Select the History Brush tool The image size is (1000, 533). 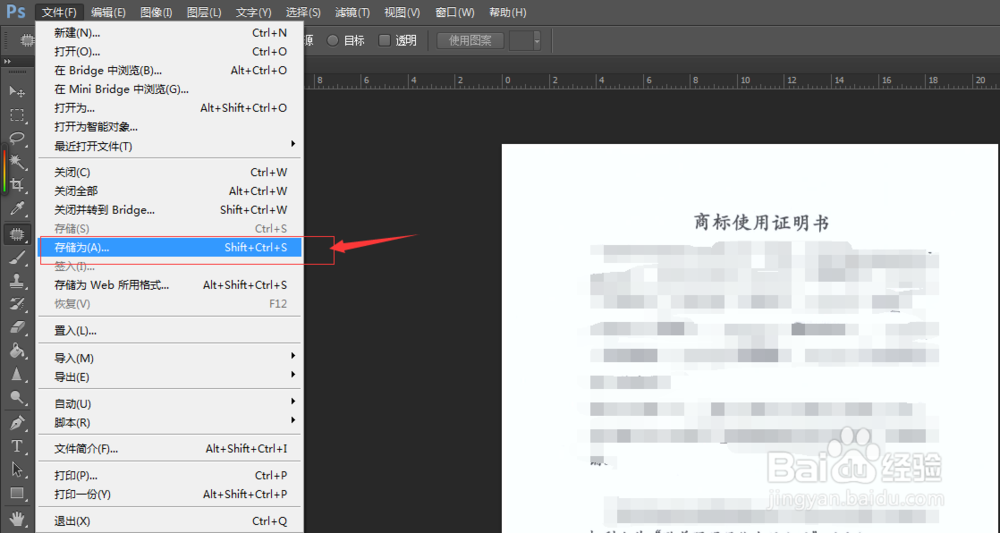tap(17, 304)
